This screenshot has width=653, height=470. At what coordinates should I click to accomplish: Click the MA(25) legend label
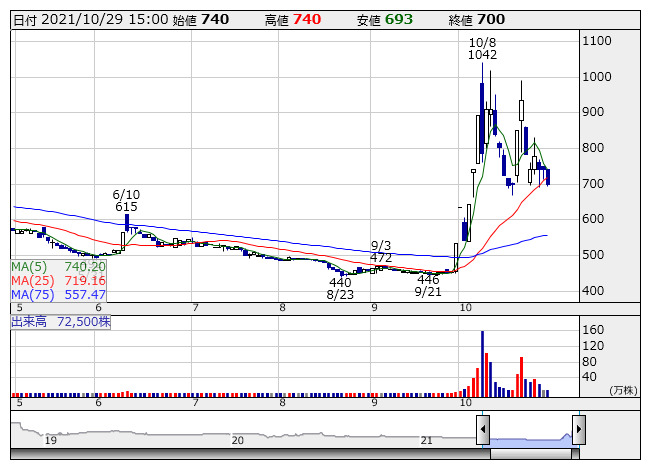58,281
